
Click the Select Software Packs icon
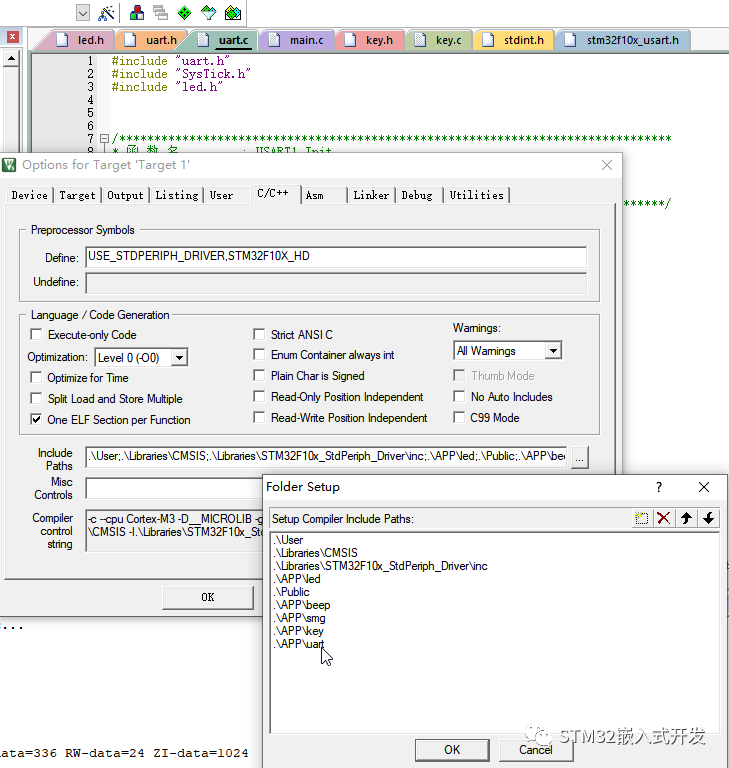tap(208, 13)
